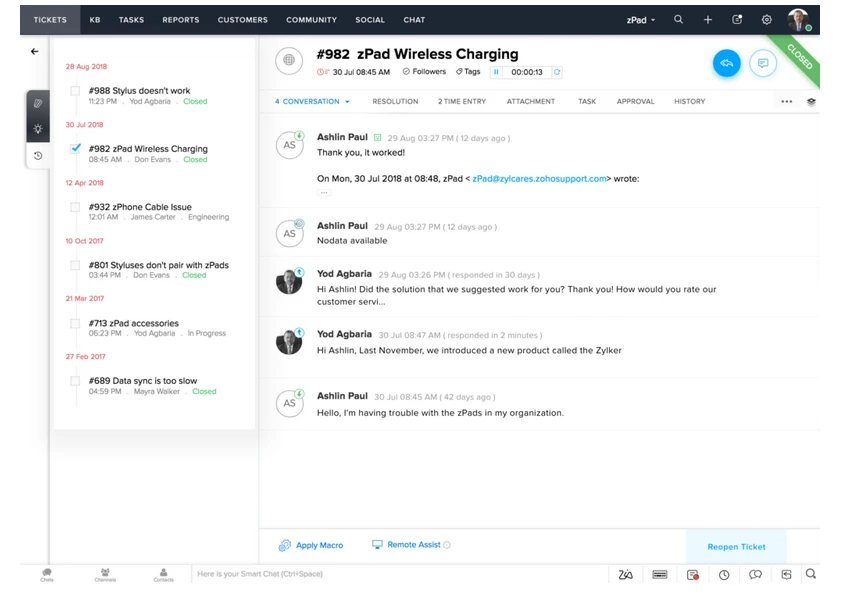Open Channels in bottom bar
The height and width of the screenshot is (595, 860).
(x=105, y=575)
